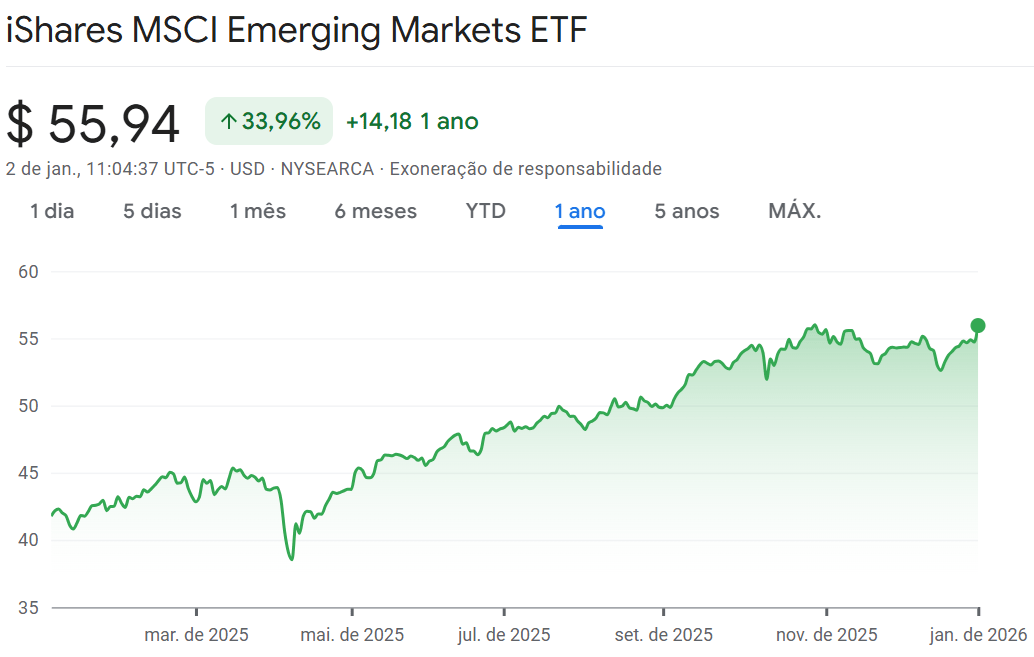Click the iShares MSCI Emerging Markets ETF title
This screenshot has width=1034, height=657.
click(296, 30)
